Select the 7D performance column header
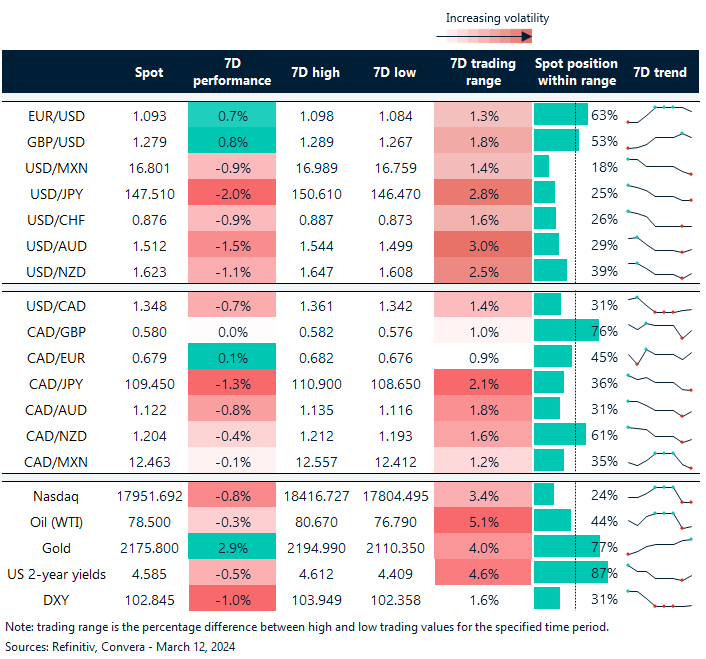The height and width of the screenshot is (659, 706). click(x=230, y=72)
